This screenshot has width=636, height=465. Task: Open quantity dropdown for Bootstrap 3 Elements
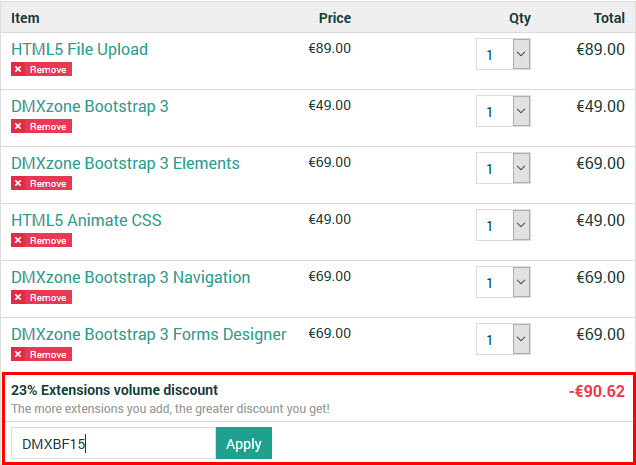pos(503,168)
